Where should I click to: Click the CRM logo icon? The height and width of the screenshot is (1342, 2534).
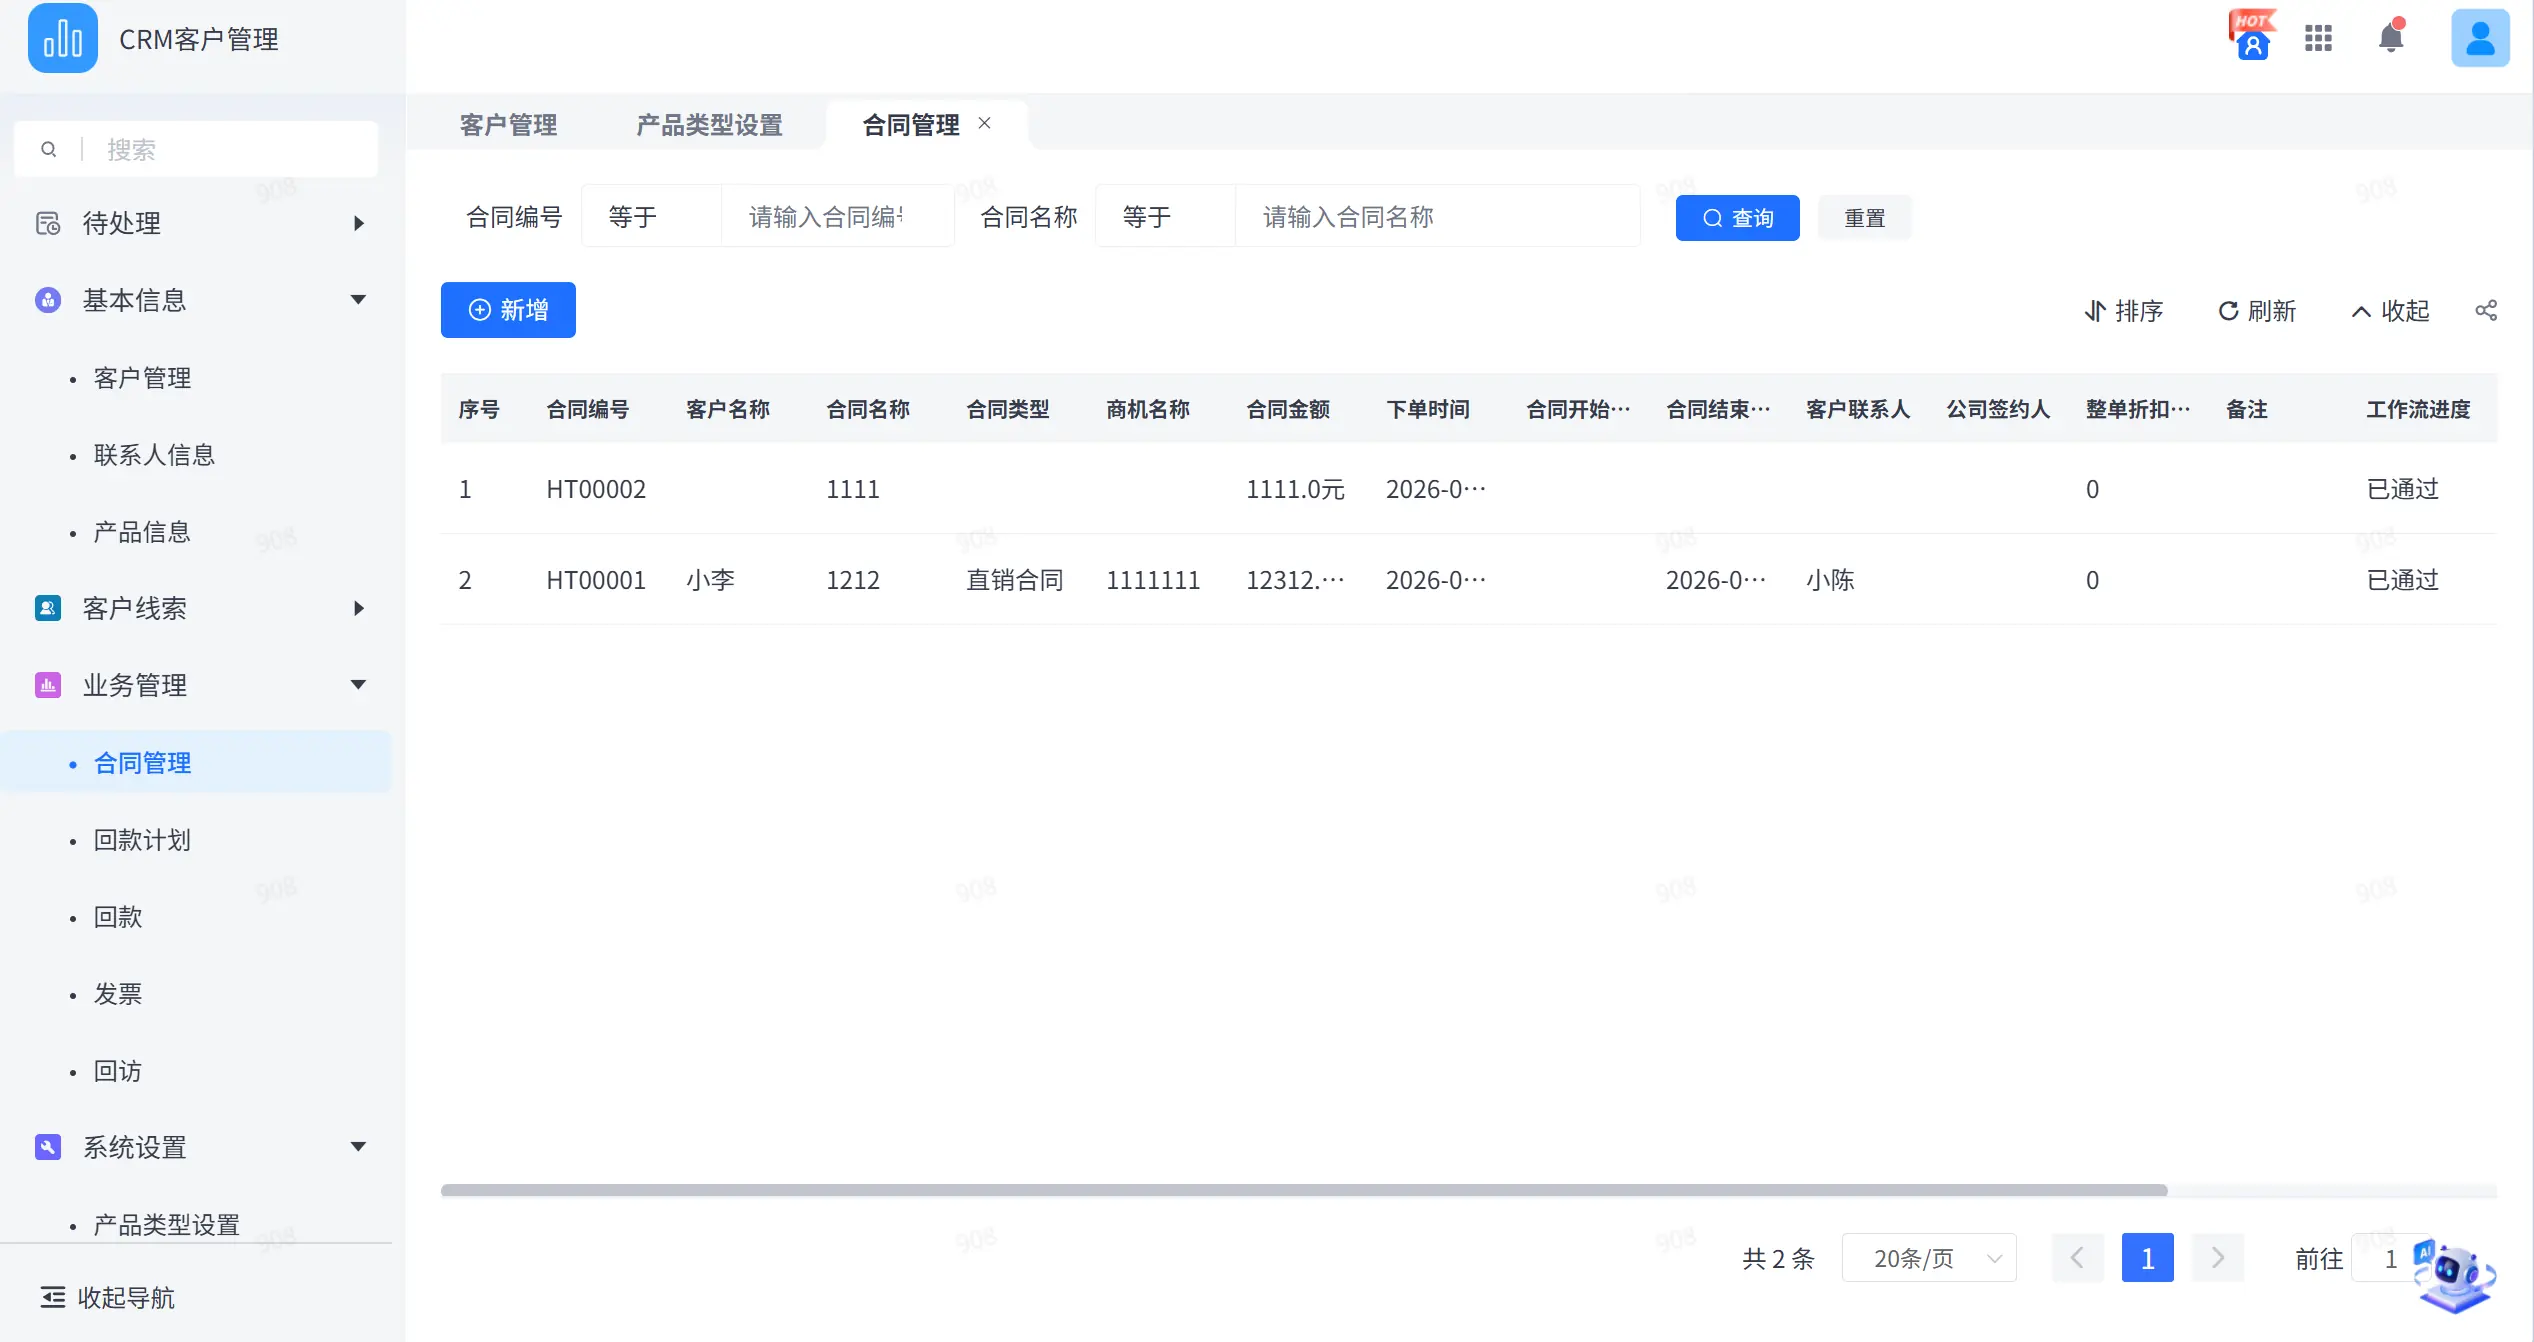coord(63,38)
